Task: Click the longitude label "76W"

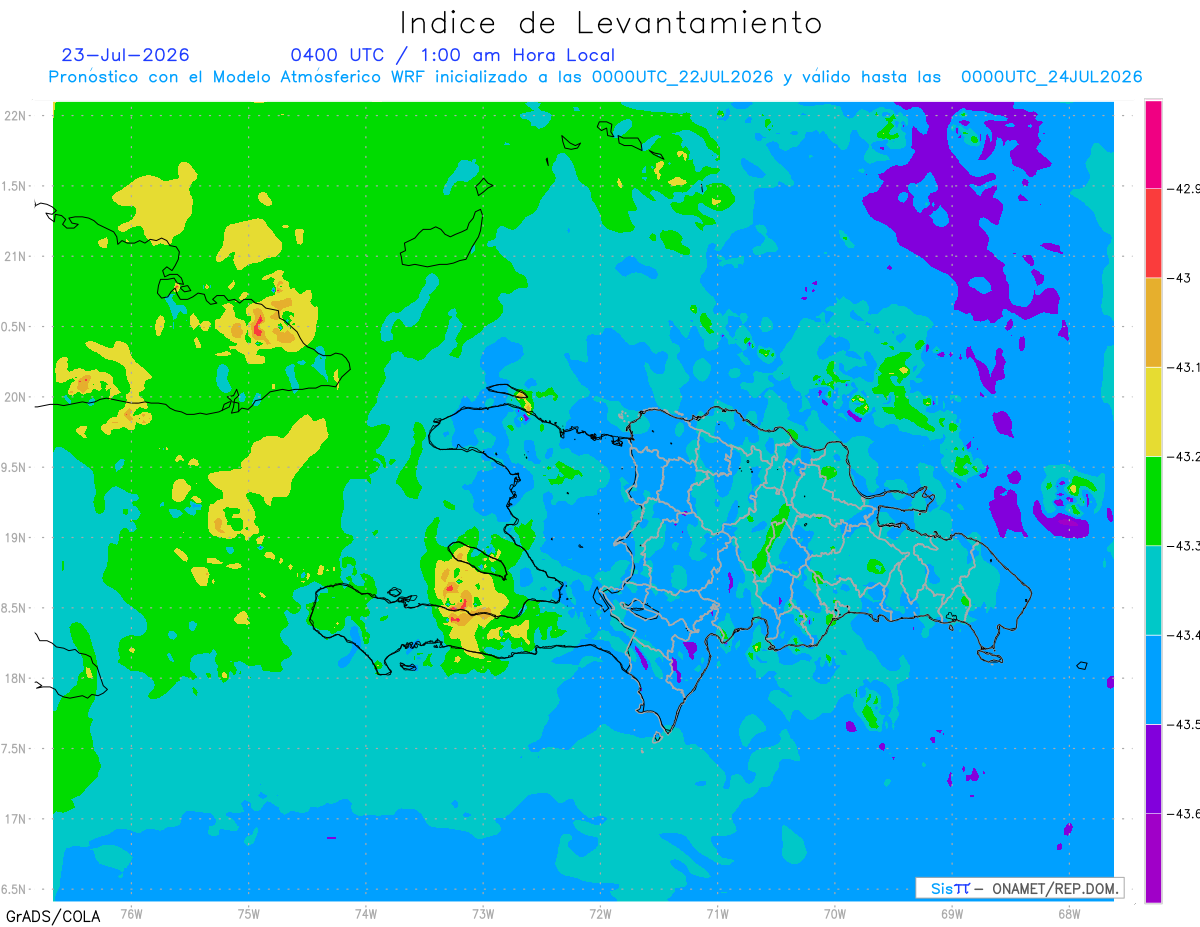Action: 131,912
